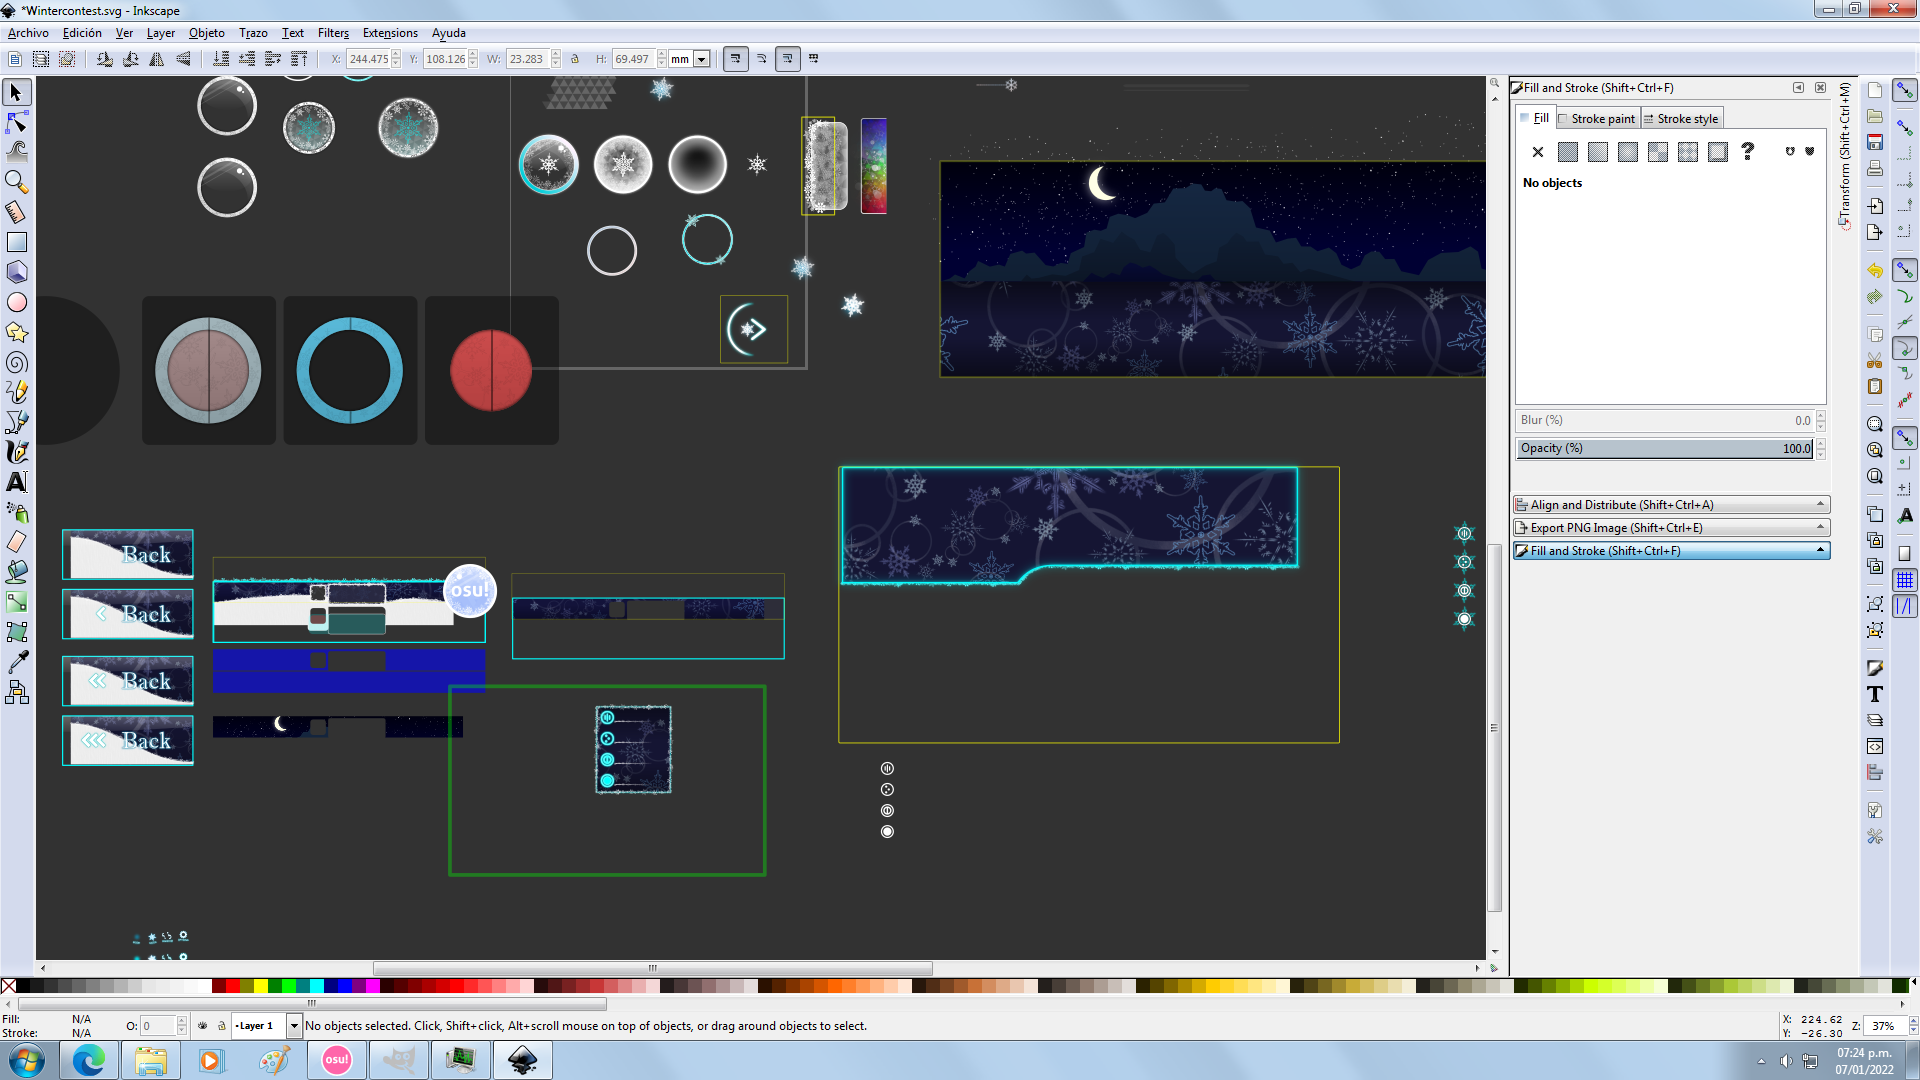This screenshot has height=1080, width=1920.
Task: Iconify the Fill and Stroke dialog
Action: click(1798, 88)
